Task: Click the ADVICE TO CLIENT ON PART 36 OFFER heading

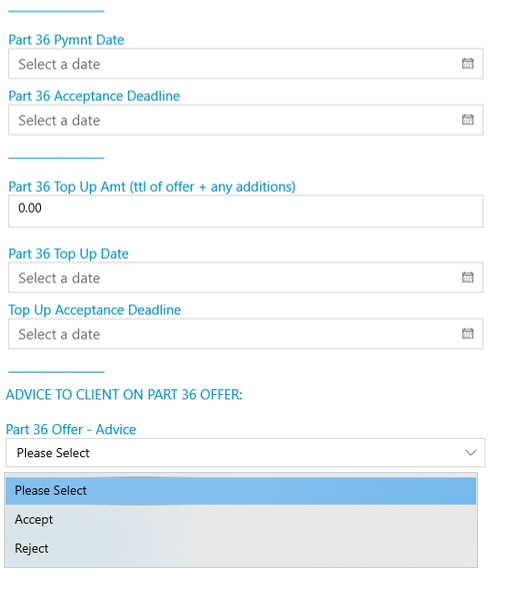Action: [124, 395]
